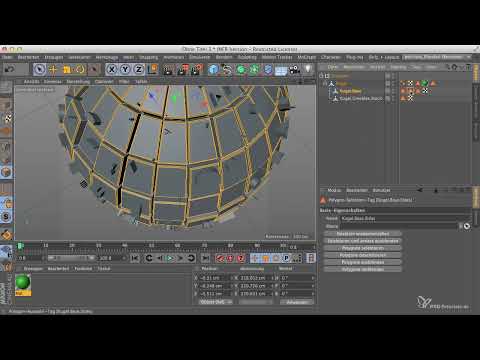Screen dimensions: 480x360
Task: Switch to polygon mode in sidebar
Action: point(6,172)
